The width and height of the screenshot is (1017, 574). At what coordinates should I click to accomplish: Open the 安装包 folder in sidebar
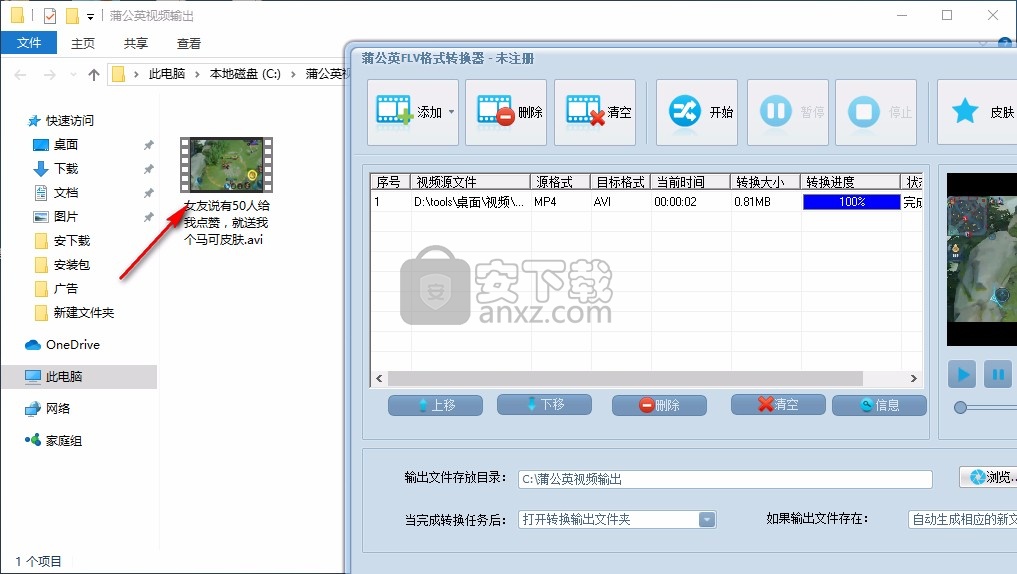[71, 265]
